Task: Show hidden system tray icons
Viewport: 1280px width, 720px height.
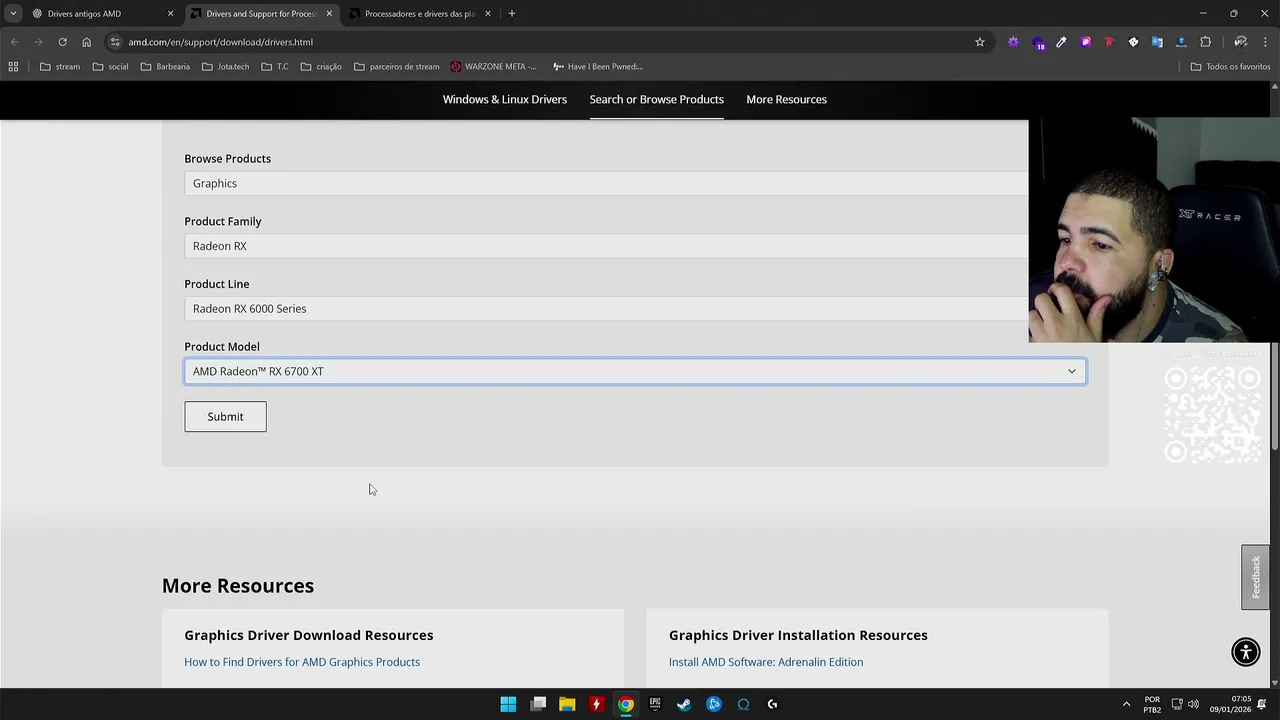Action: point(1126,704)
